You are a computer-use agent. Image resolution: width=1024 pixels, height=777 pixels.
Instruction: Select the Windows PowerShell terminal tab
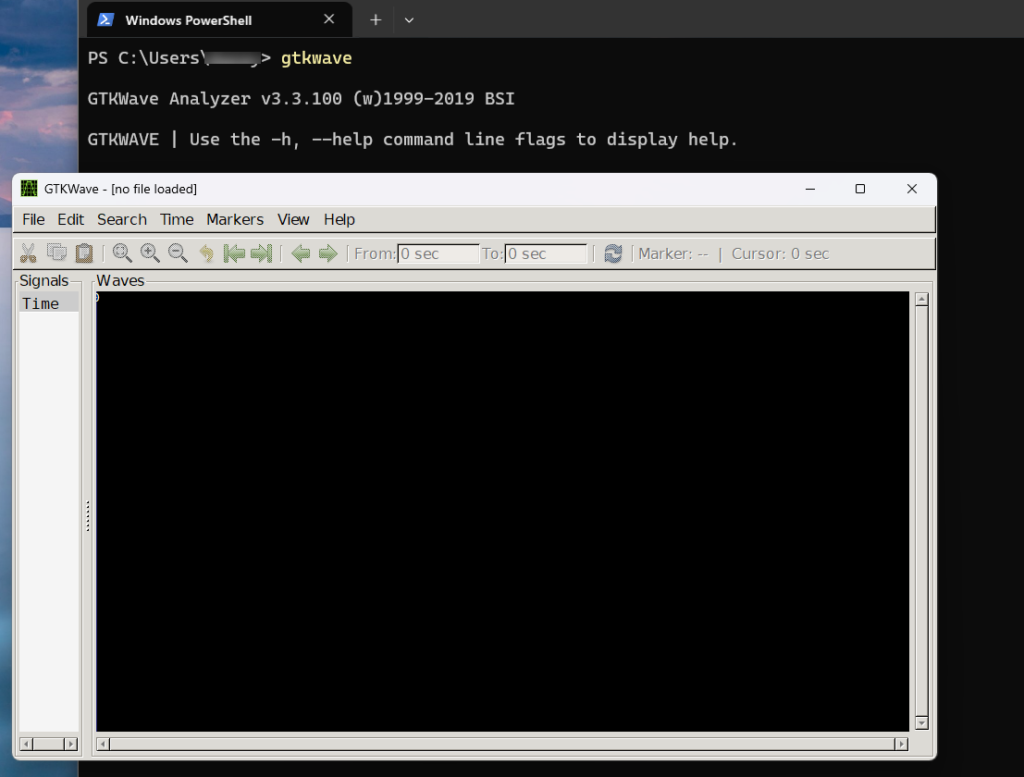[x=219, y=20]
